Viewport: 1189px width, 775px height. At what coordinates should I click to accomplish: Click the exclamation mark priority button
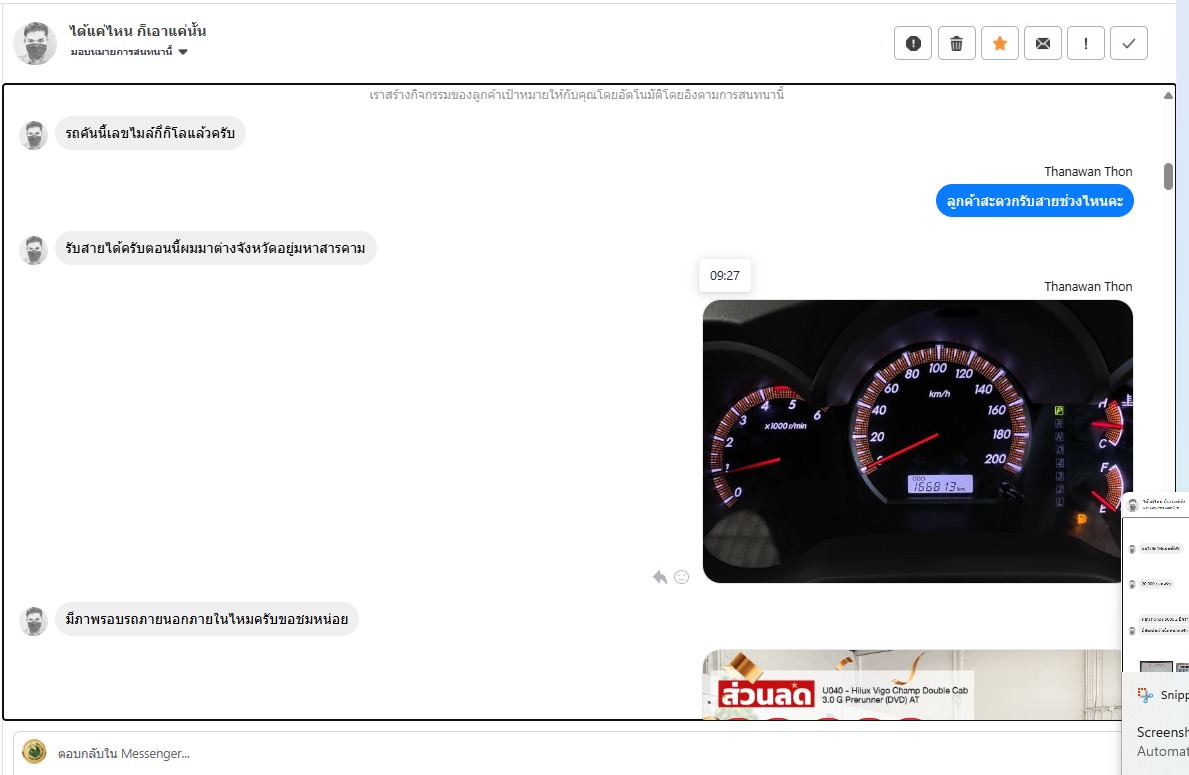[1085, 43]
